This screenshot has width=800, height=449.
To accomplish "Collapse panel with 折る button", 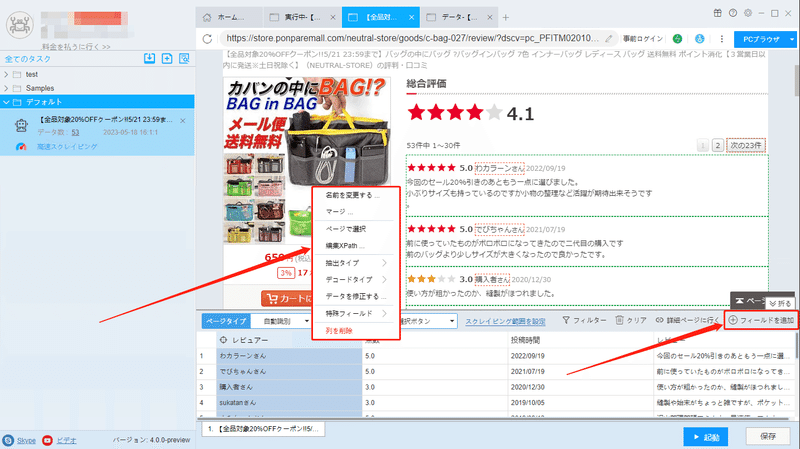I will pos(780,304).
